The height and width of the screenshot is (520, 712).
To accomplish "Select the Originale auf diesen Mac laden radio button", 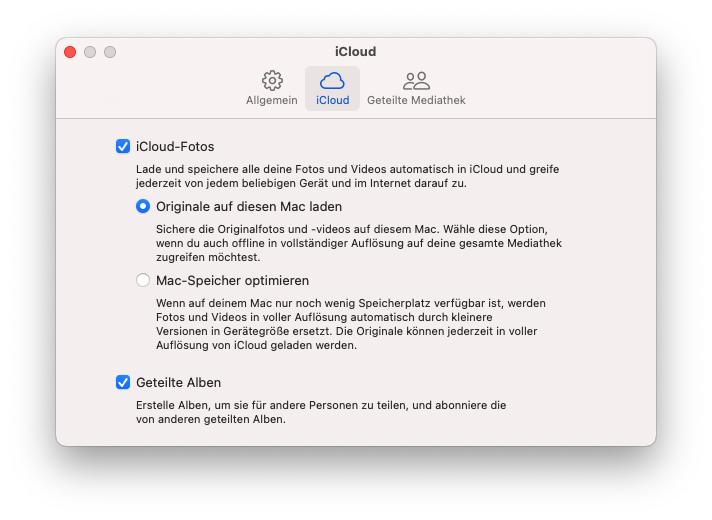I will coord(143,206).
